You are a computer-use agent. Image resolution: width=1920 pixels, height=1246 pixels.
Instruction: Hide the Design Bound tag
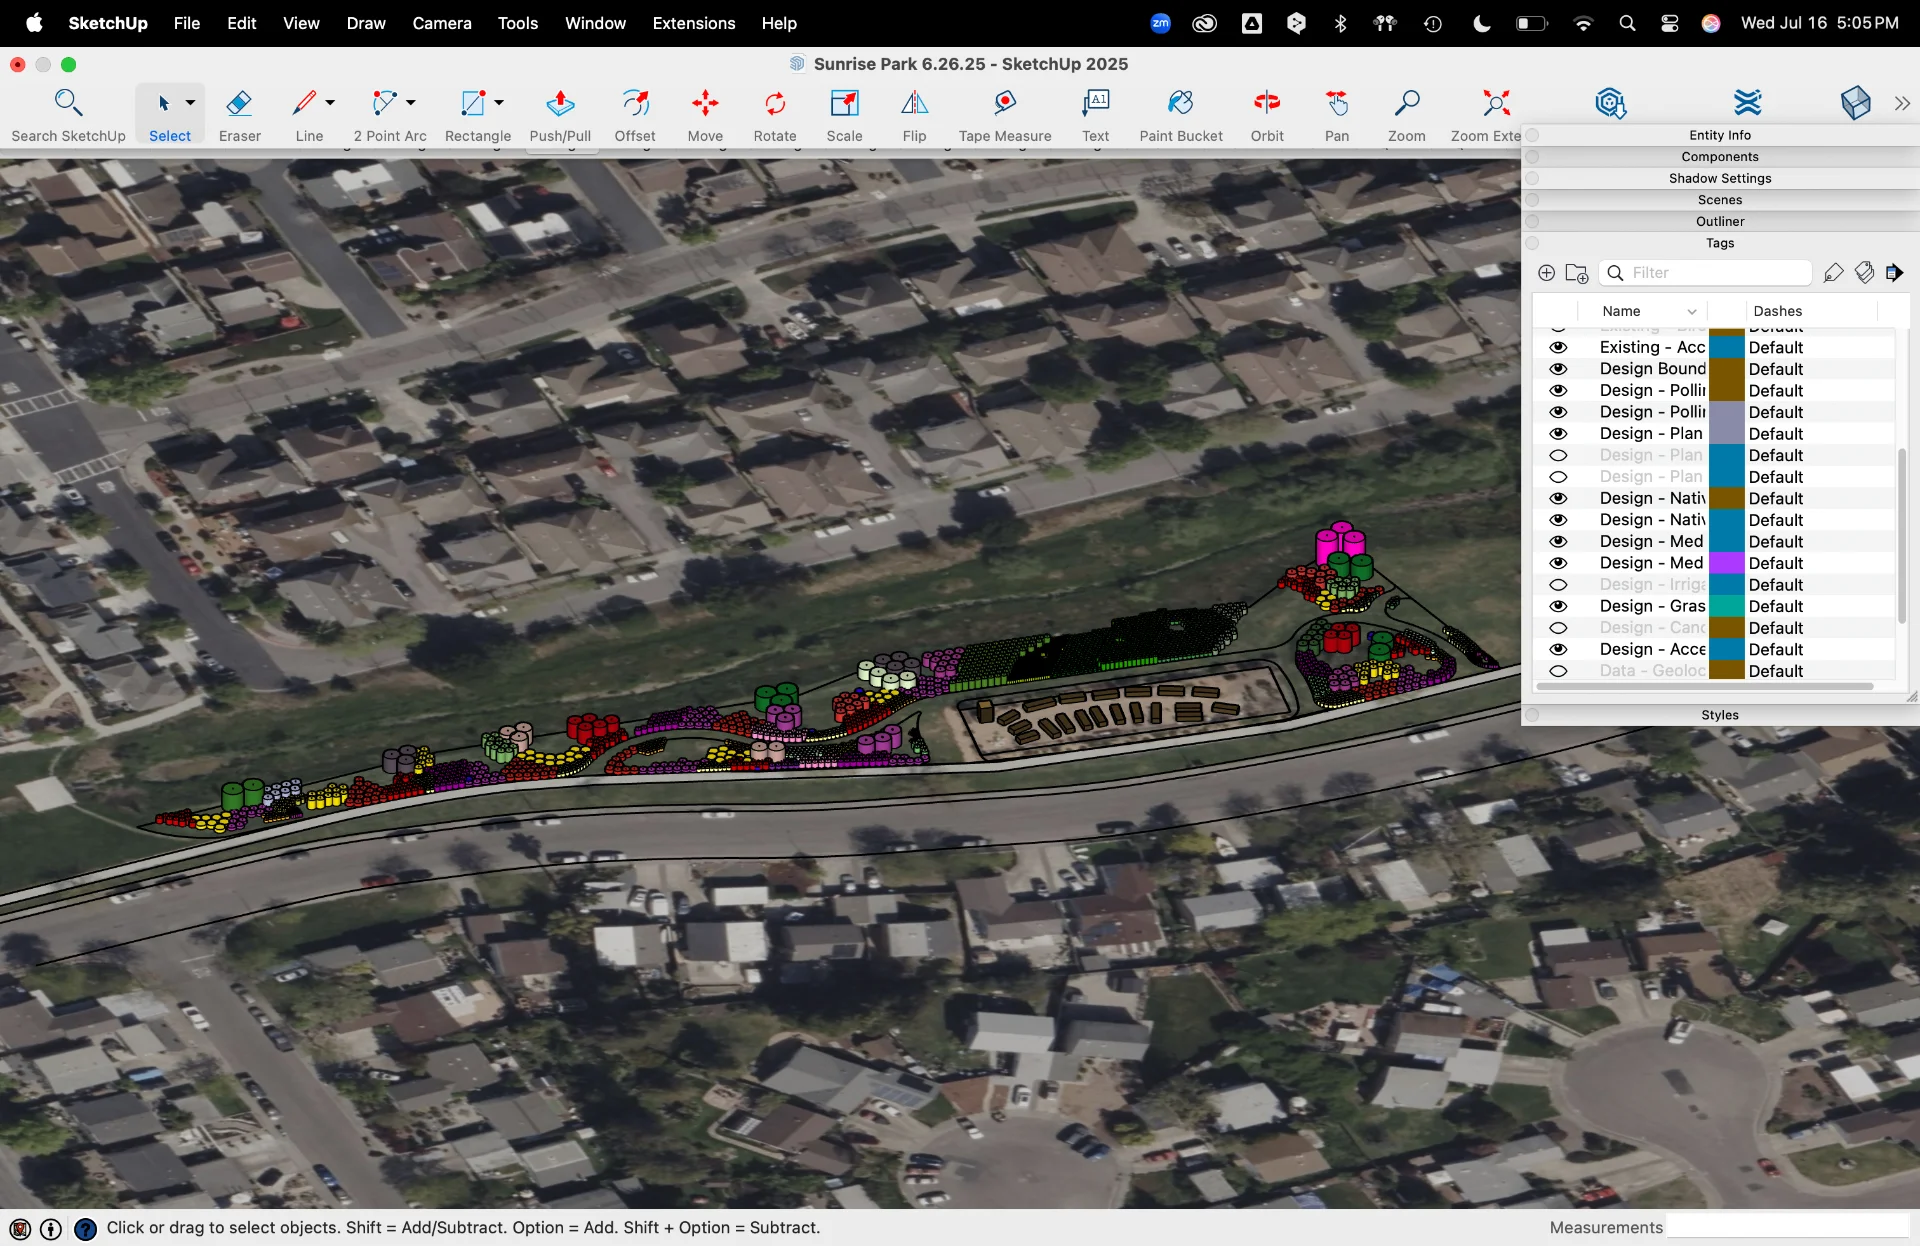pos(1558,369)
